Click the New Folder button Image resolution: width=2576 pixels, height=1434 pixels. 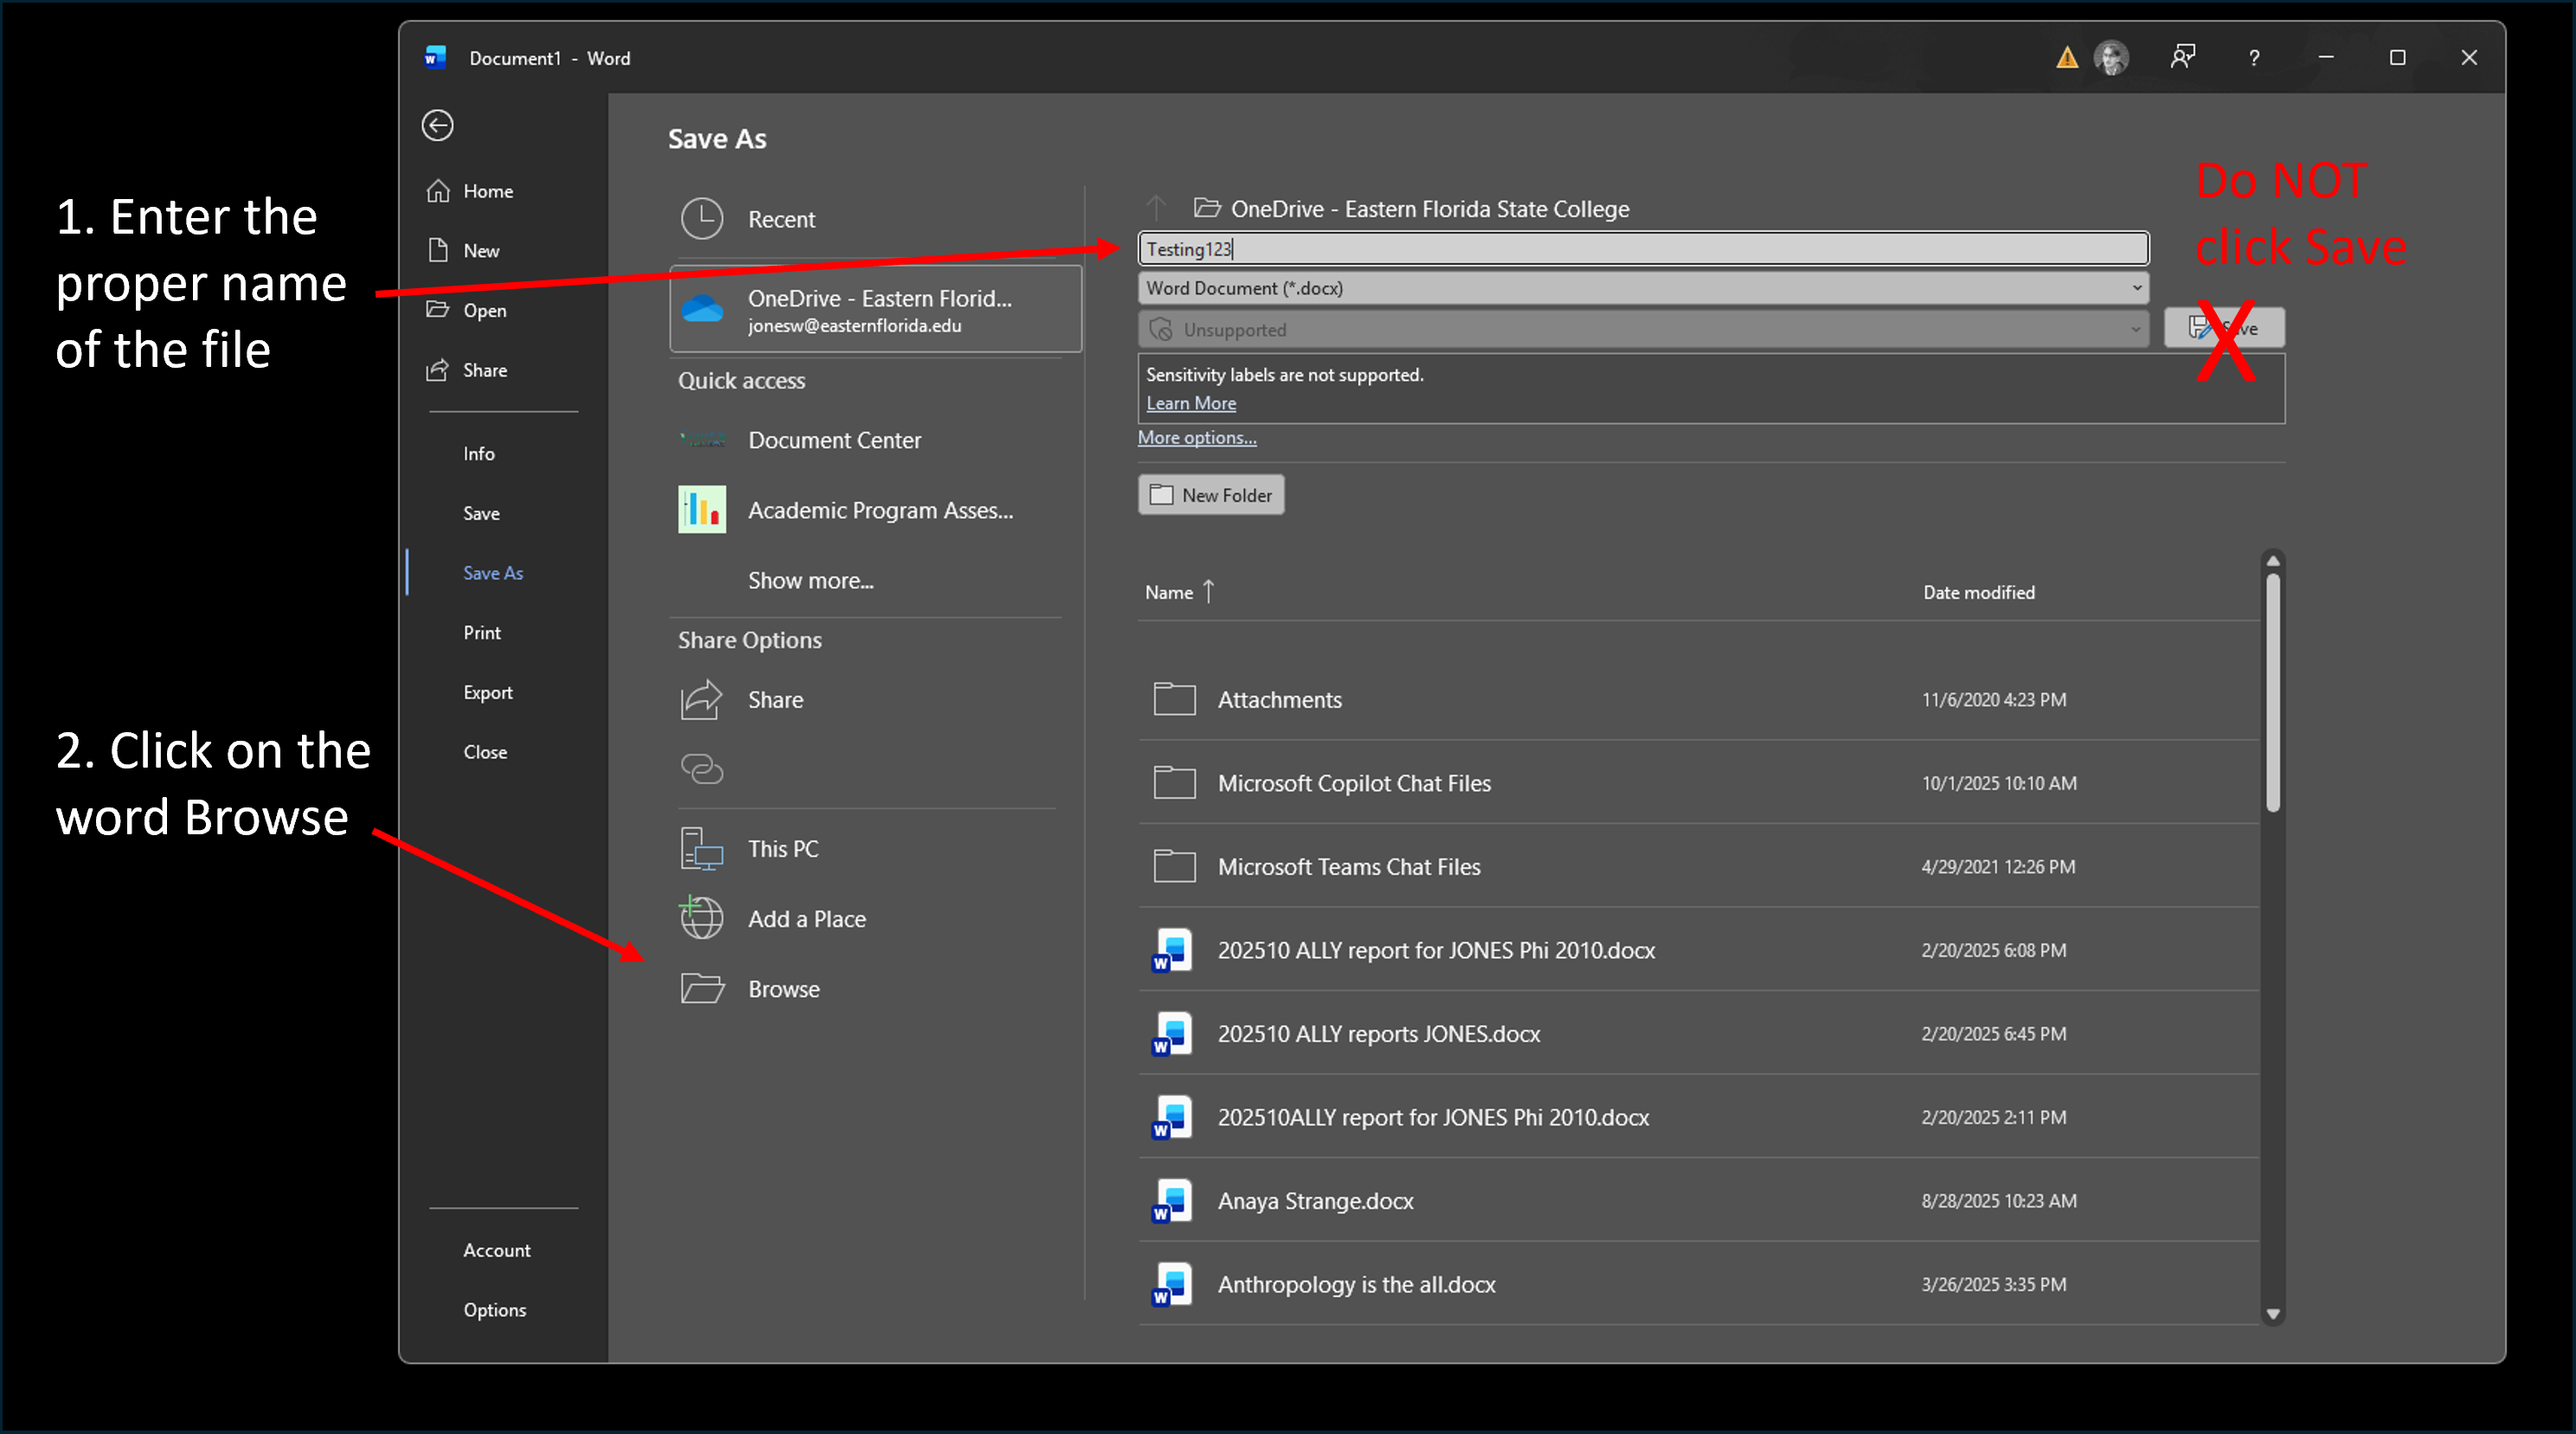pos(1211,495)
